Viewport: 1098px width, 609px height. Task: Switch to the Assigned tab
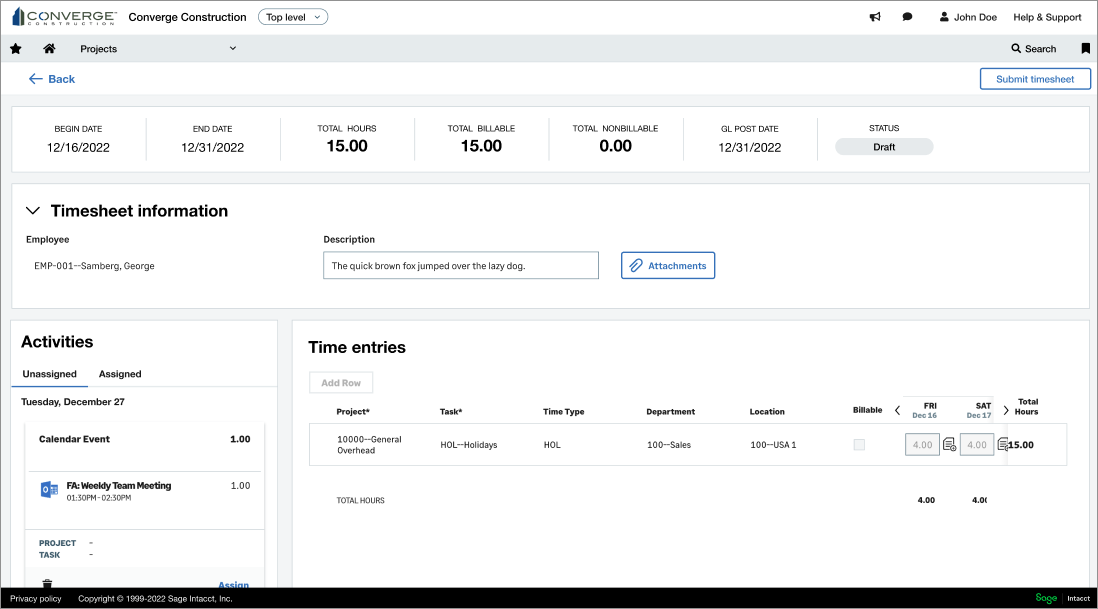120,374
